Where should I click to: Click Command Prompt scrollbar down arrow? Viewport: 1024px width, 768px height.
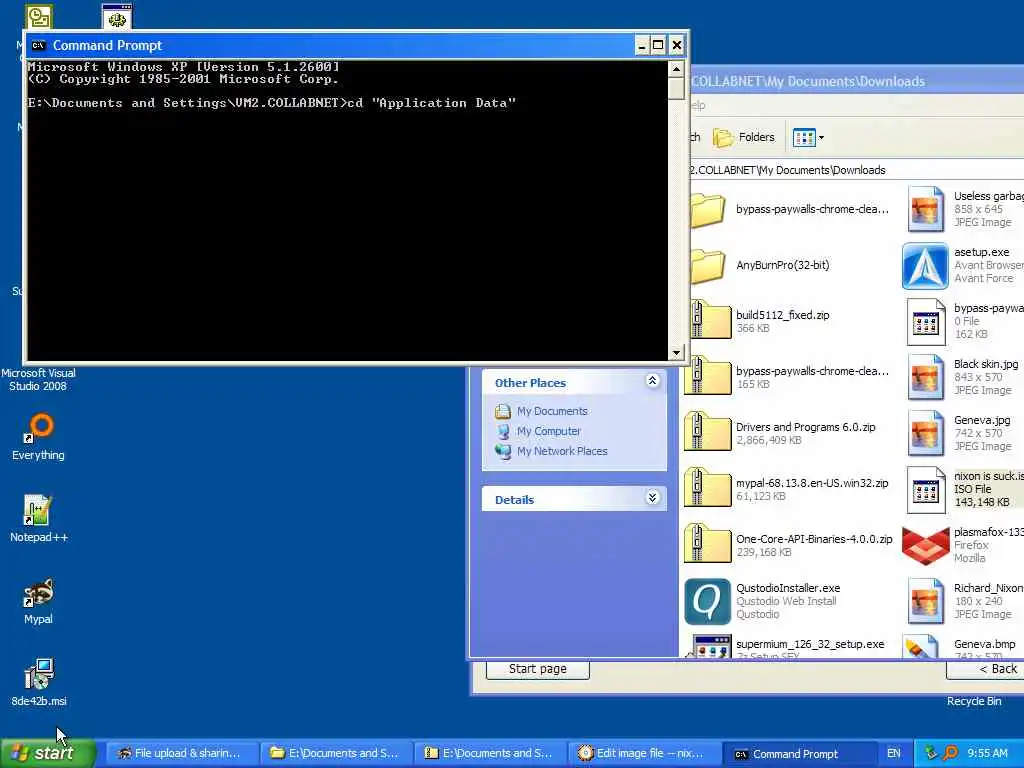(676, 353)
